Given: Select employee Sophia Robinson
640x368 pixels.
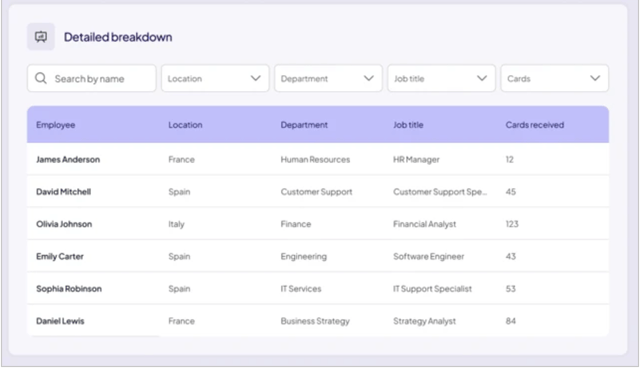Looking at the screenshot, I should [69, 289].
